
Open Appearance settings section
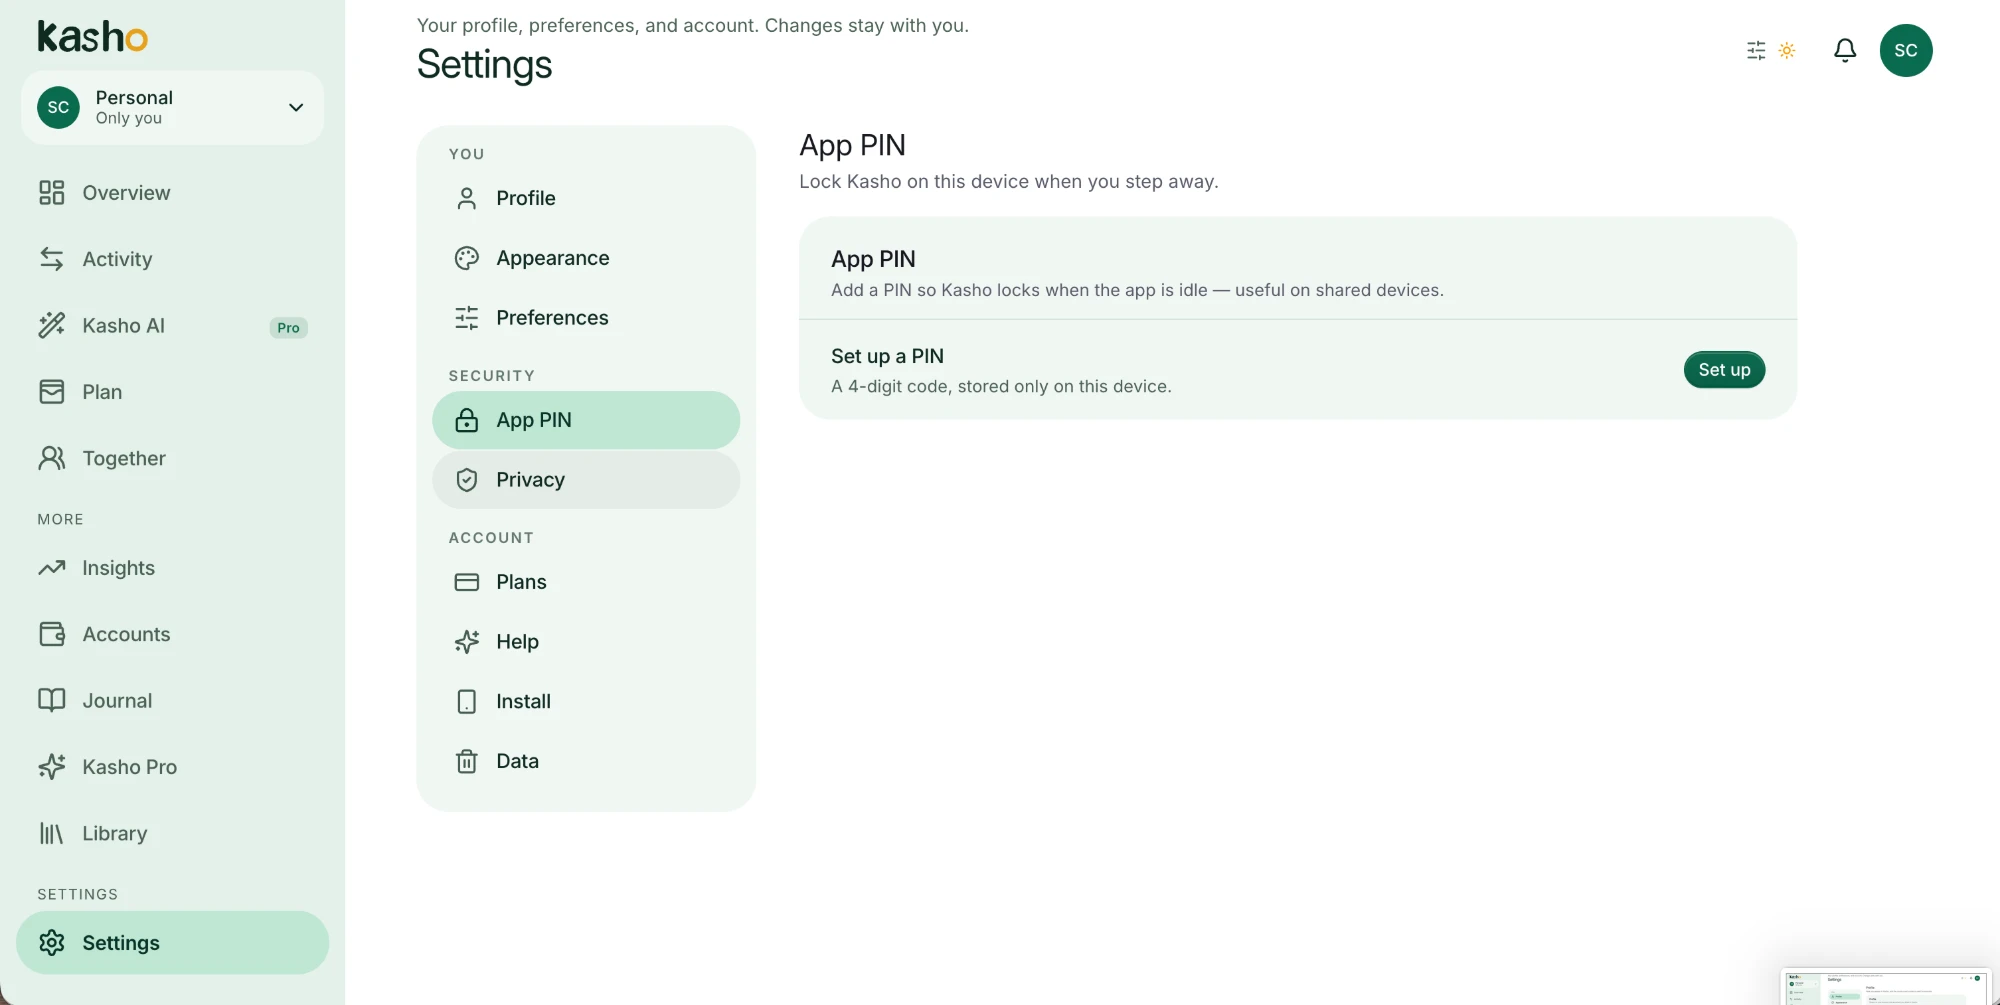pos(586,258)
